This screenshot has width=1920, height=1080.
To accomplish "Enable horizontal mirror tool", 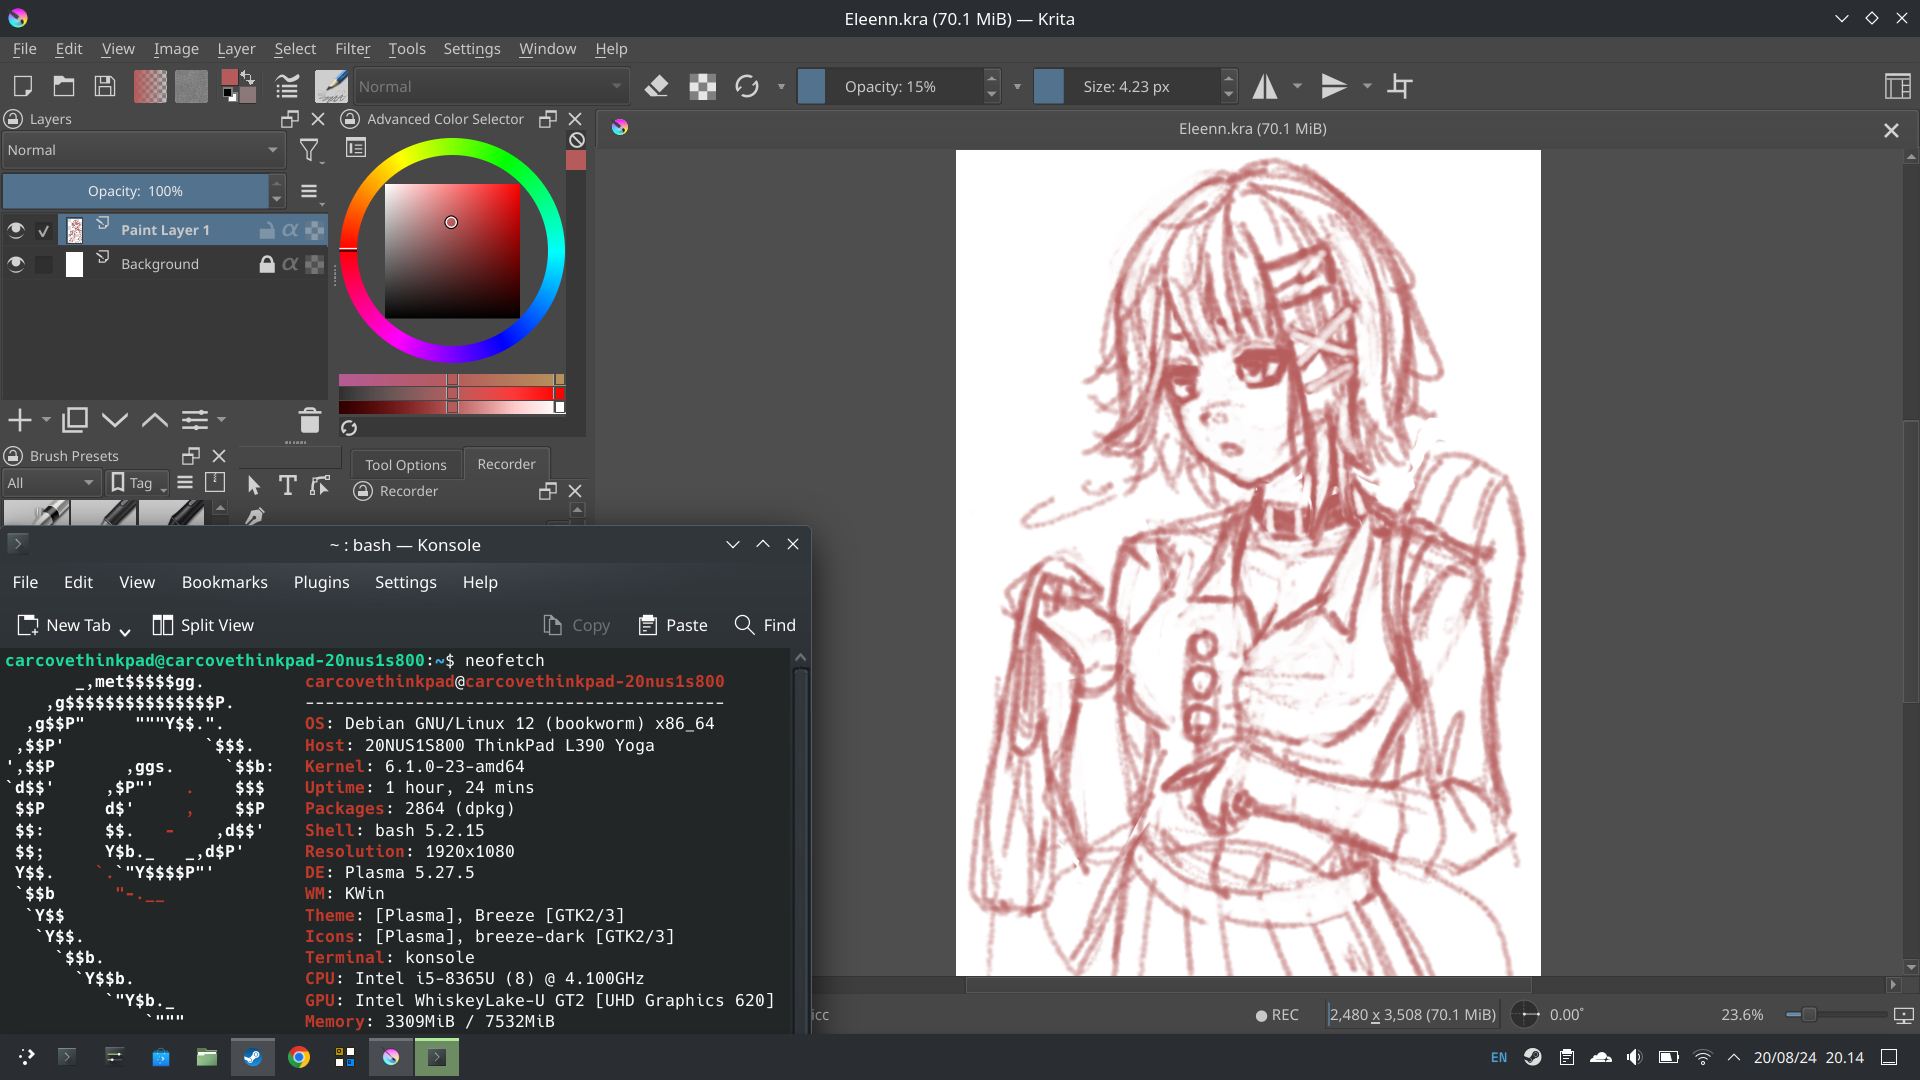I will coord(1265,87).
